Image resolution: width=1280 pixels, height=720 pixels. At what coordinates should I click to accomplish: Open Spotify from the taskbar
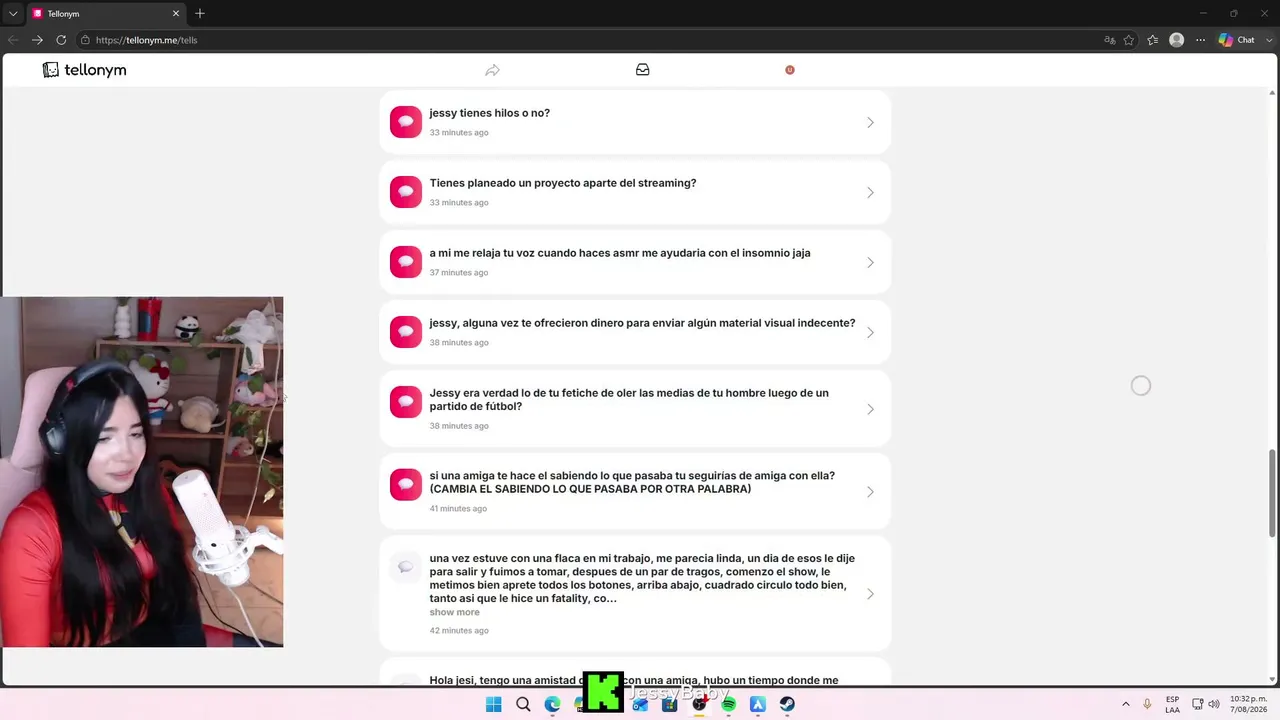click(728, 704)
